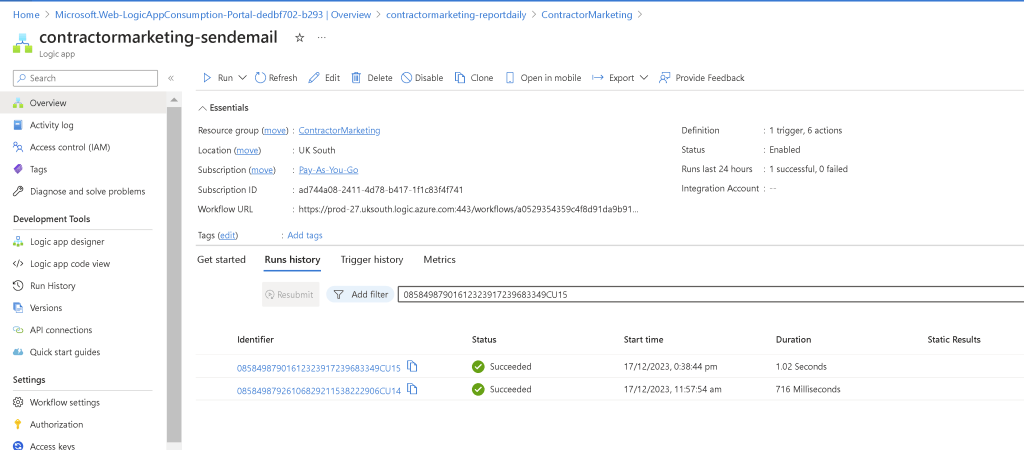Image resolution: width=1024 pixels, height=450 pixels.
Task: Favorite the logic app with the star icon
Action: click(x=300, y=38)
